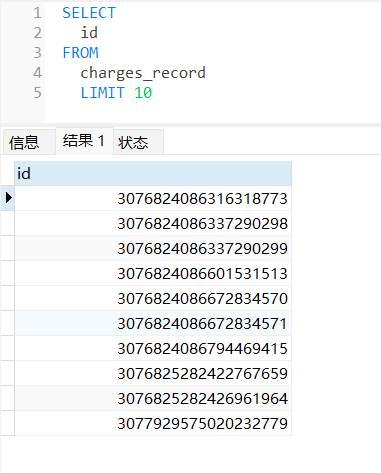
Task: Click the SELECT keyword in editor
Action: tap(89, 13)
